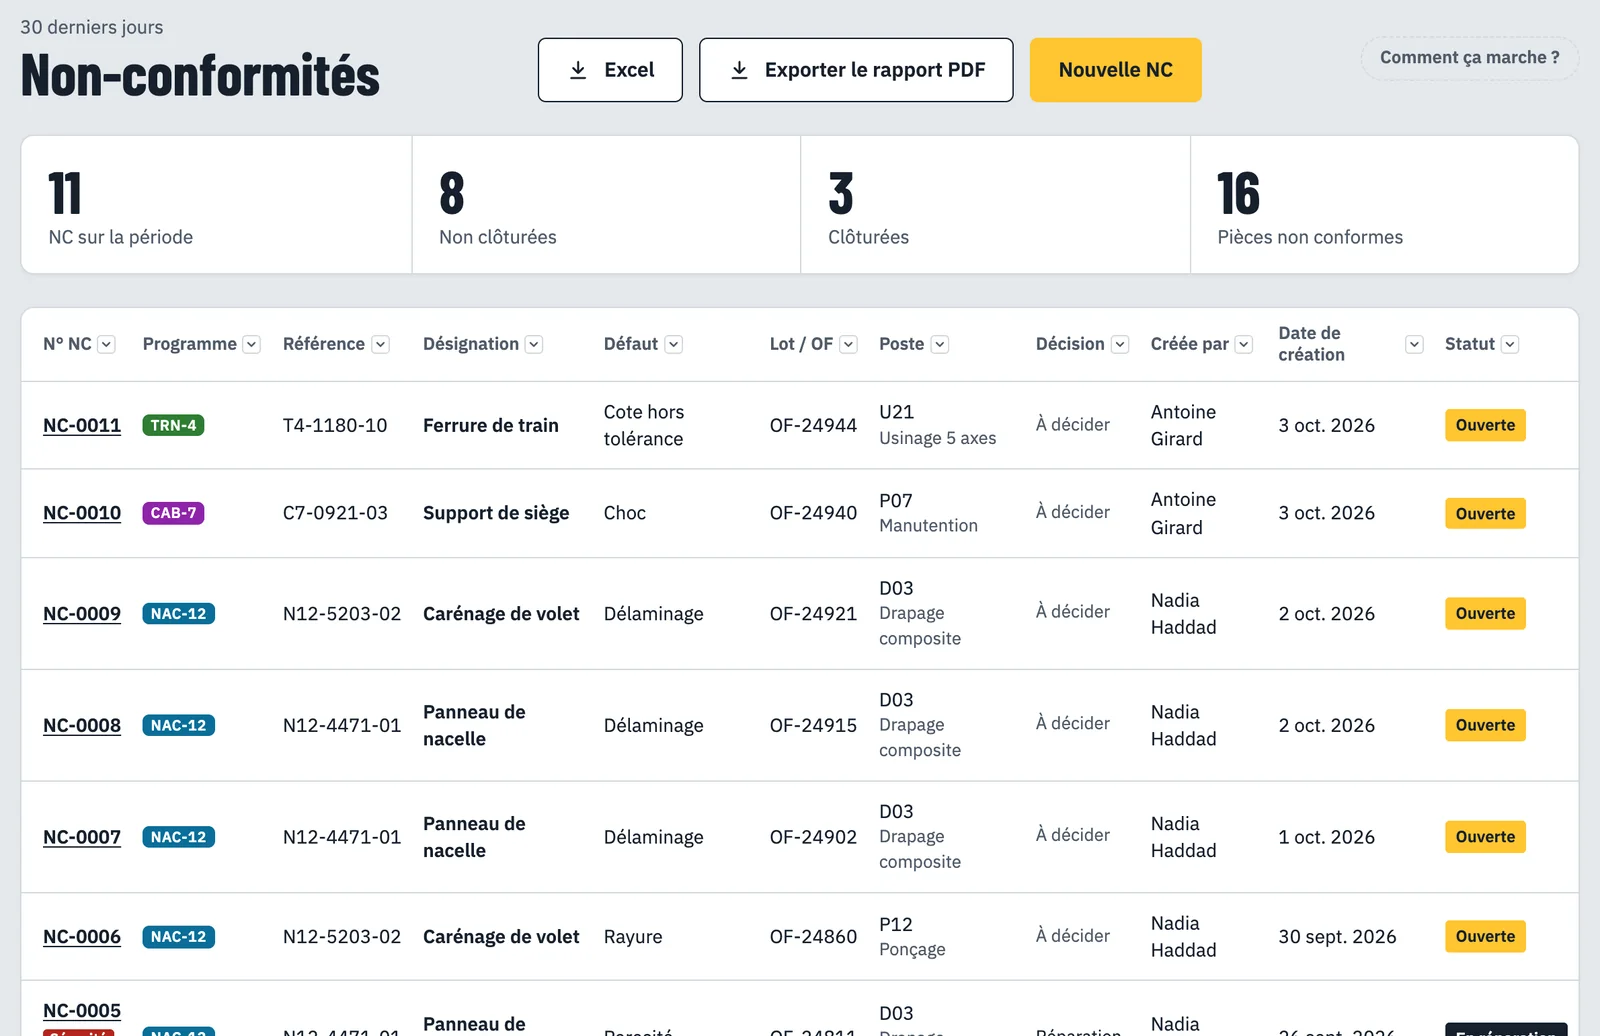Open the N° NC column filter dropdown
Image resolution: width=1600 pixels, height=1036 pixels.
point(107,344)
